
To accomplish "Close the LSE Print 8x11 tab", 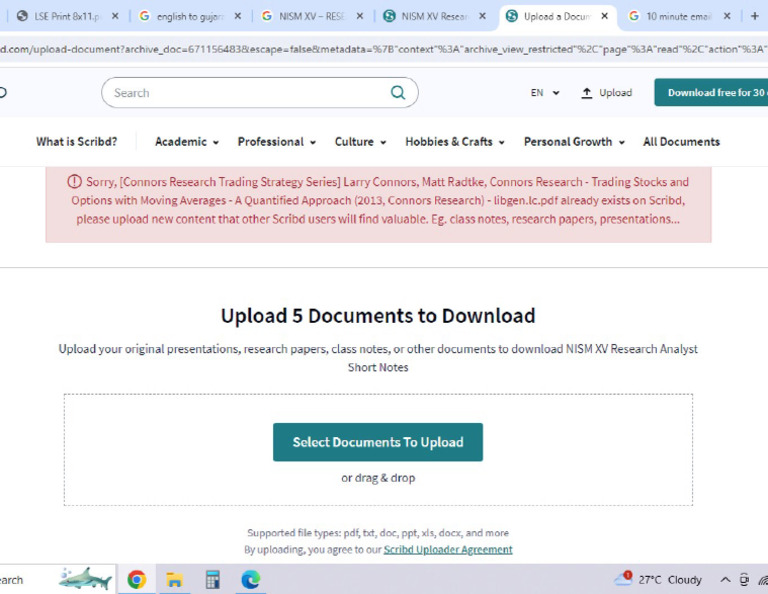I will click(x=115, y=16).
